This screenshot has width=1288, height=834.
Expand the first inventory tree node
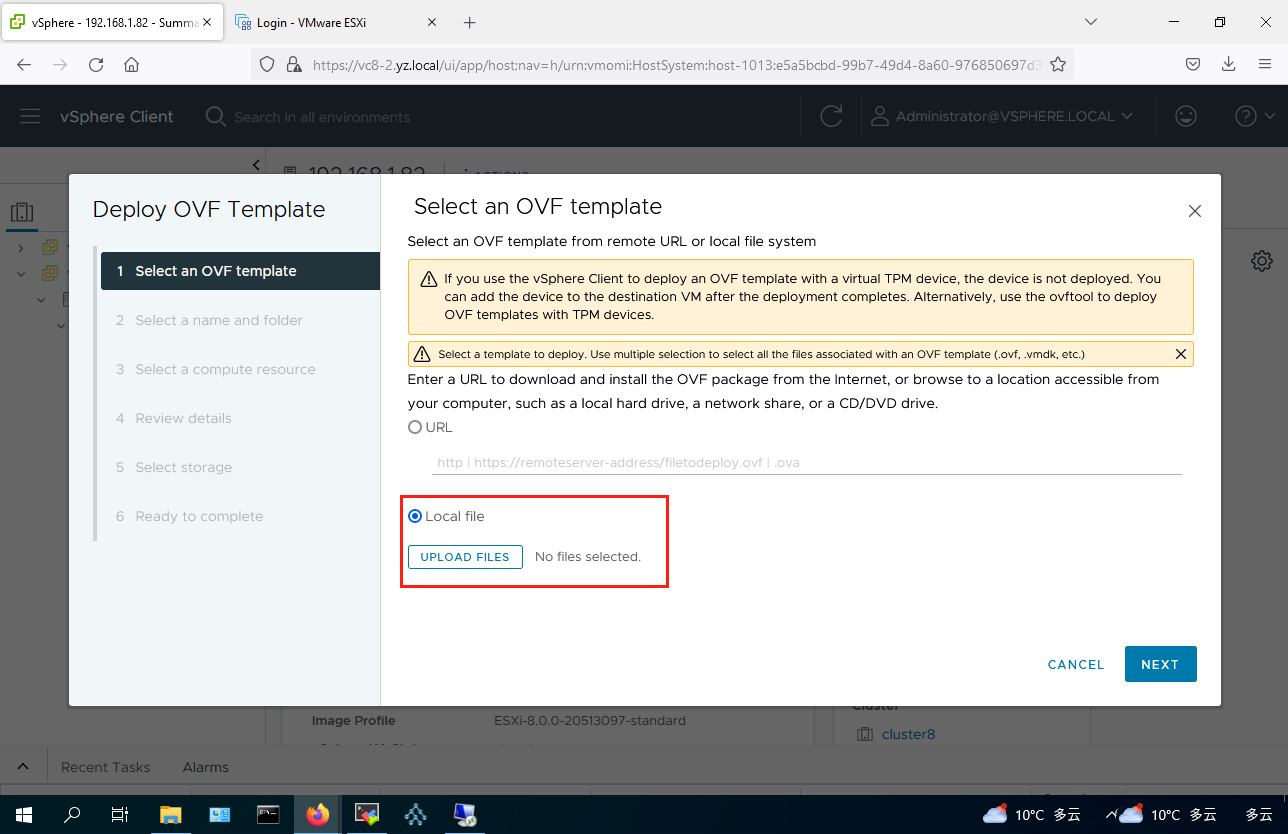point(22,247)
